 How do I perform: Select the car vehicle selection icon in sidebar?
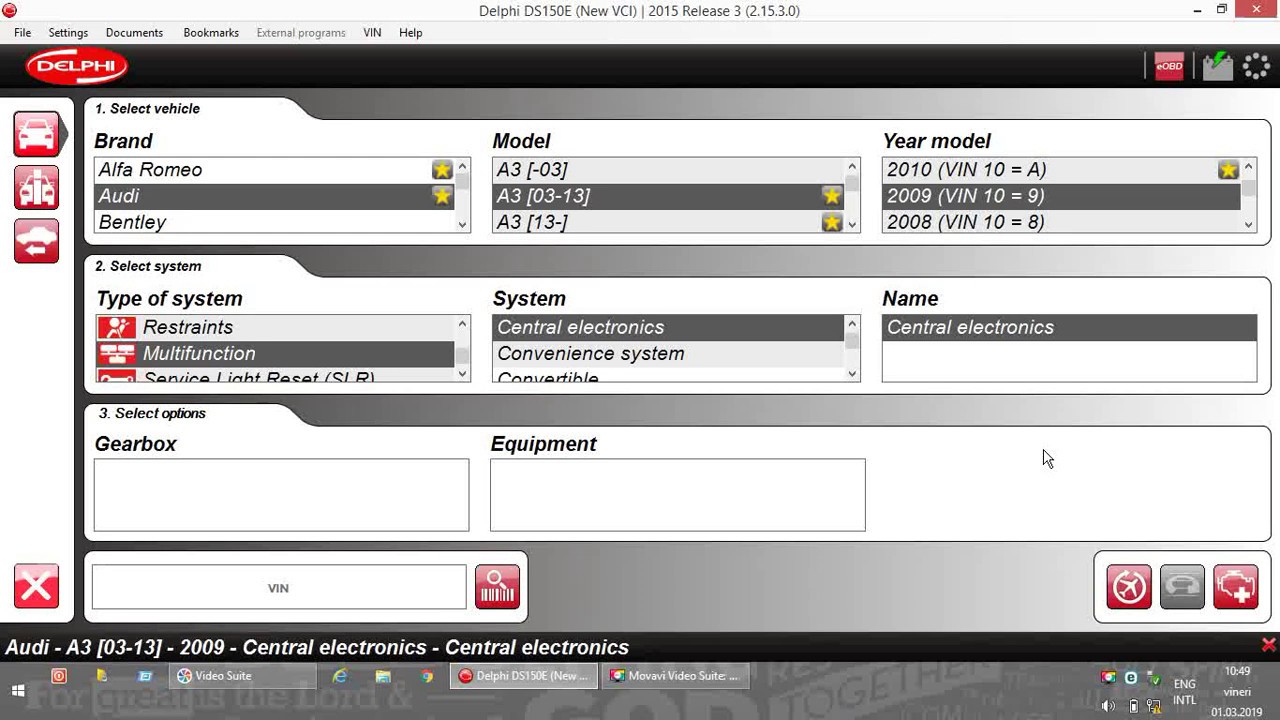click(x=36, y=134)
